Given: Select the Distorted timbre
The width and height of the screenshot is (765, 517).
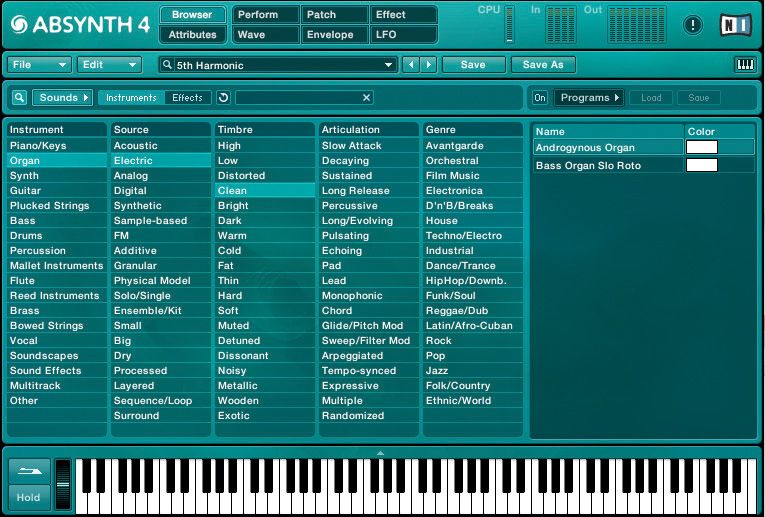Looking at the screenshot, I should pyautogui.click(x=264, y=176).
